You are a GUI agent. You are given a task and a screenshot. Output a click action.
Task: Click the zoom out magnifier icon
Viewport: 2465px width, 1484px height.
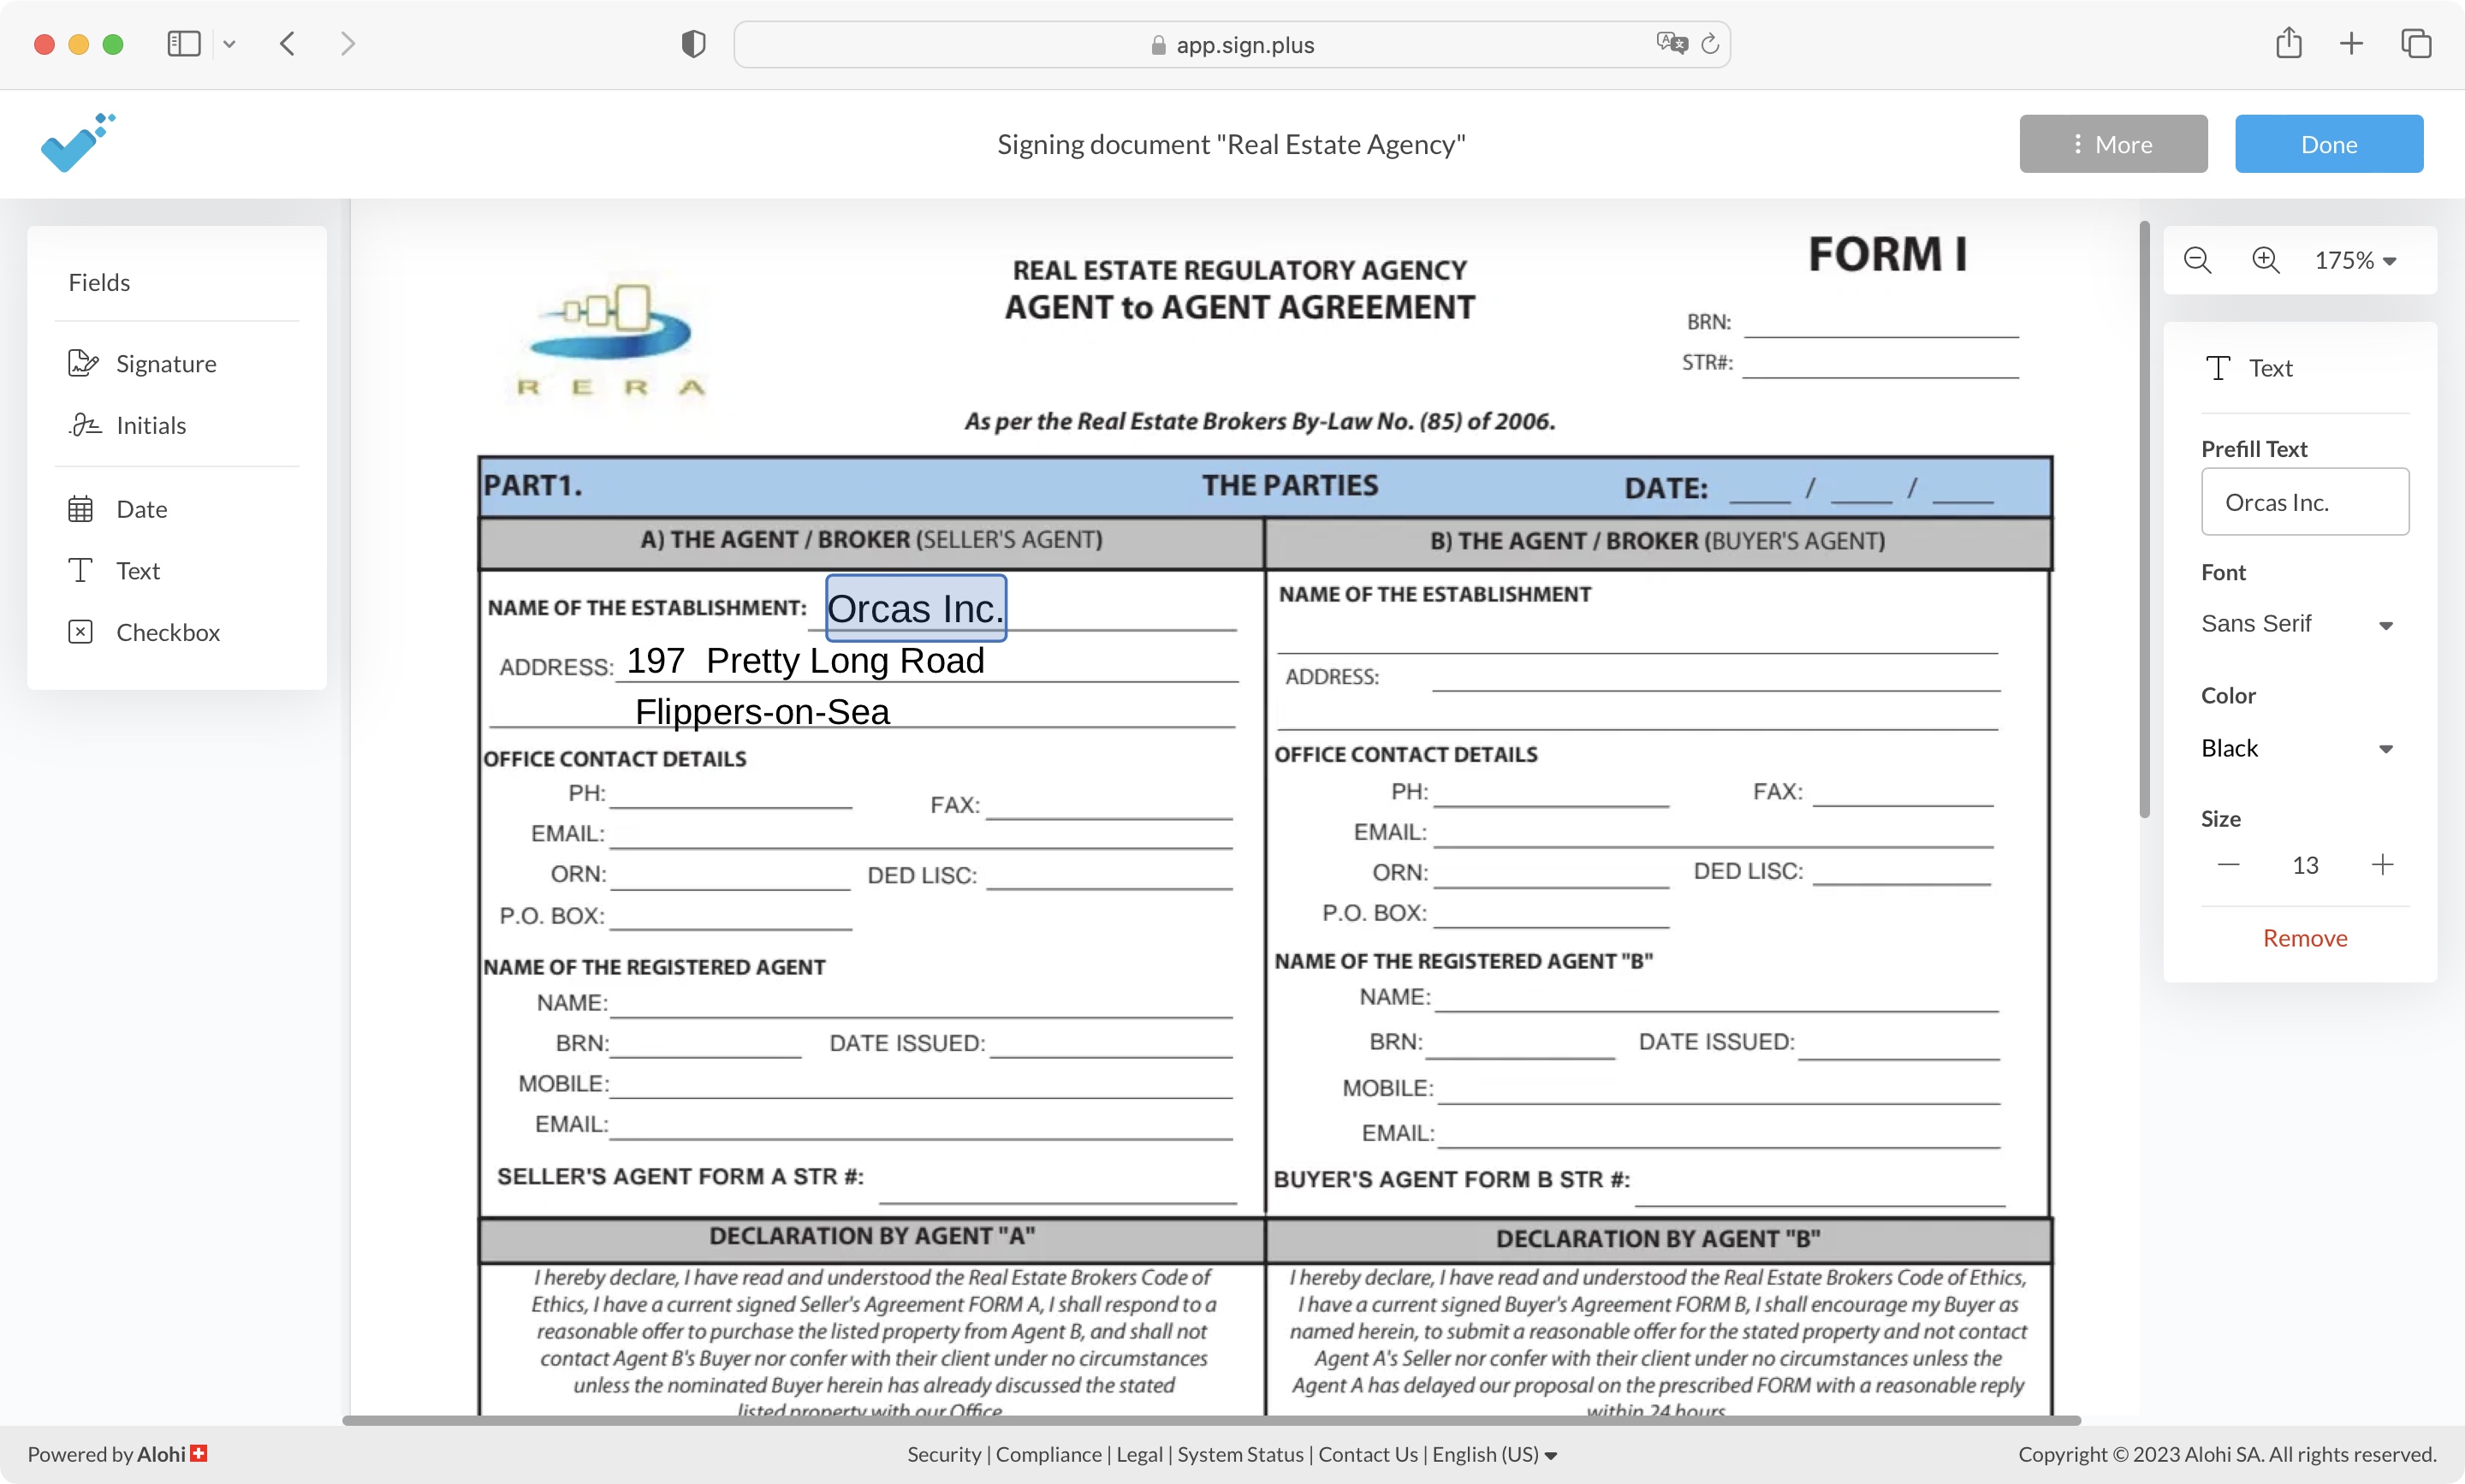coord(2197,258)
